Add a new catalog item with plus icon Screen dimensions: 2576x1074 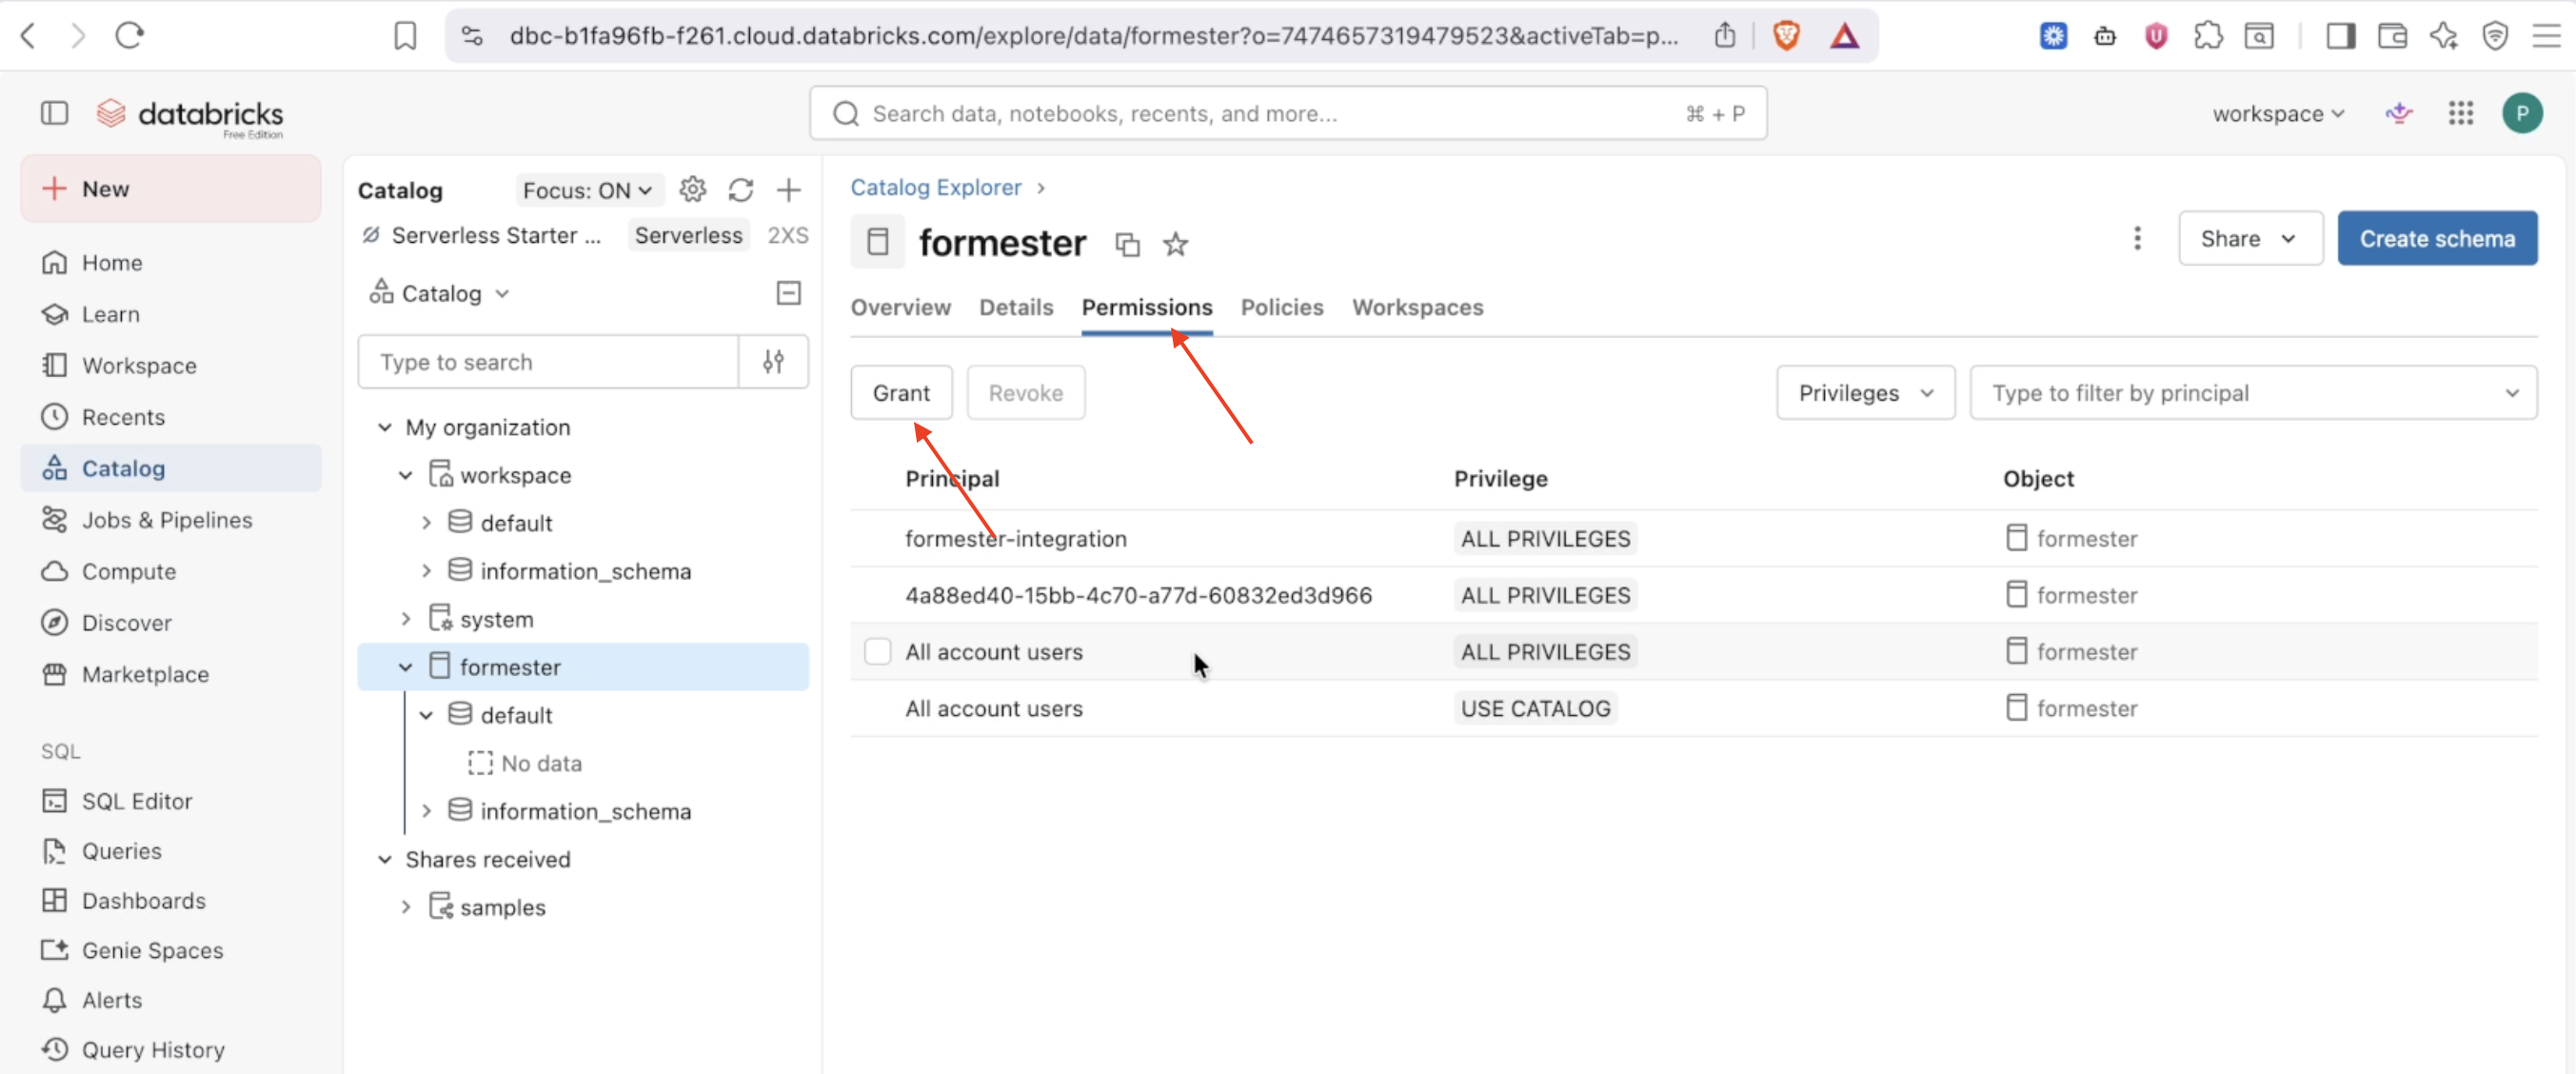tap(789, 190)
